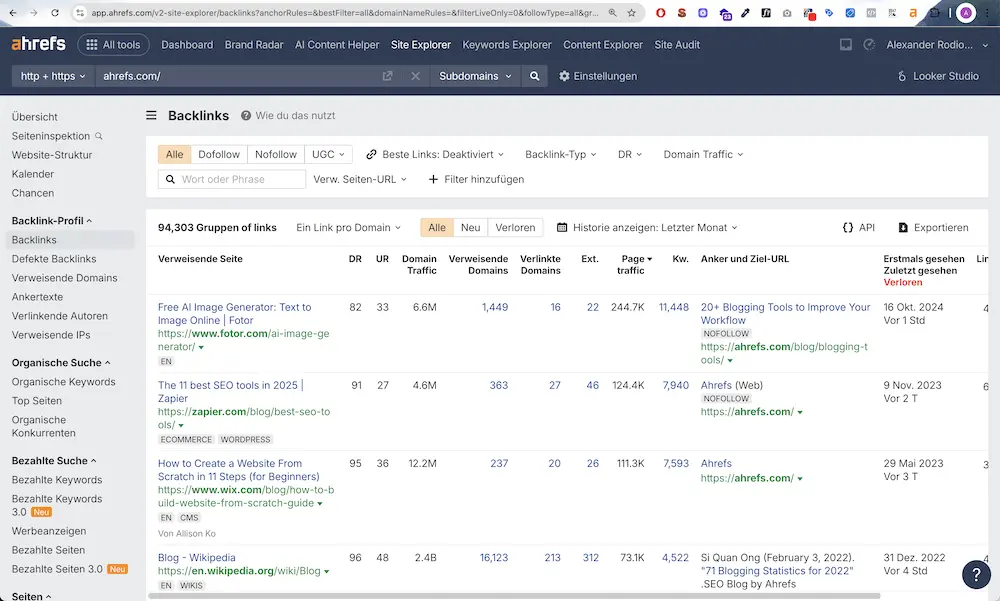
Task: Expand the fotor.com URL dropdown arrow
Action: 201,348
